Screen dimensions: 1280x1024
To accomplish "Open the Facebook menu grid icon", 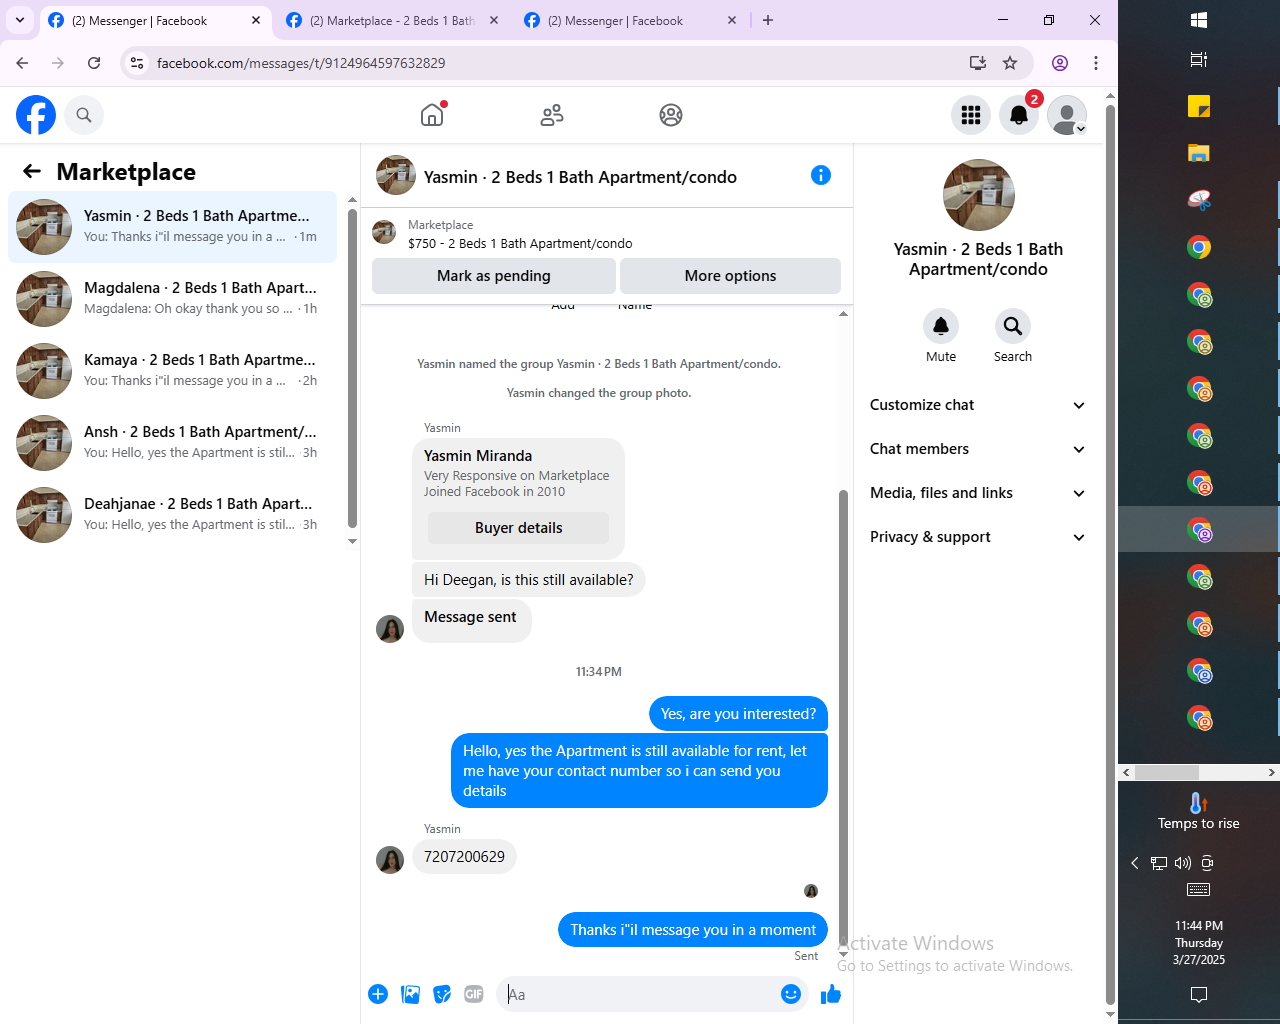I will 971,115.
